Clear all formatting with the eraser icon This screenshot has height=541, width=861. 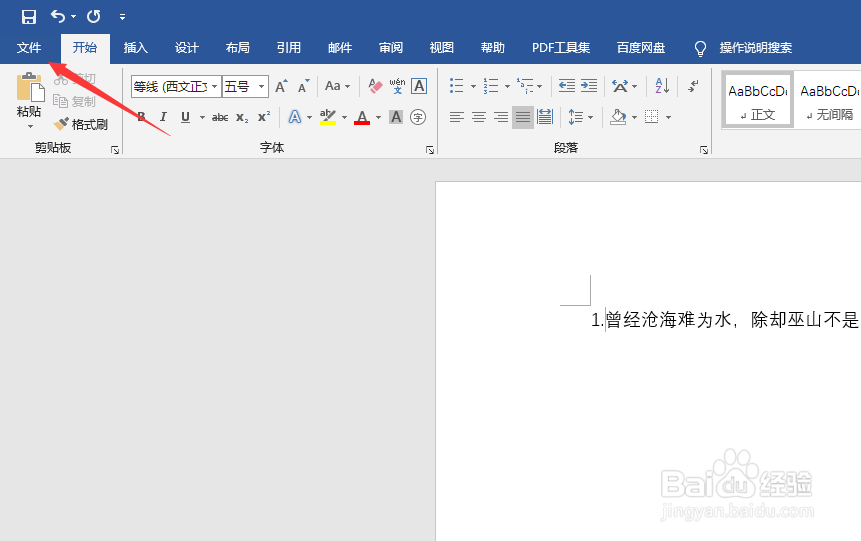pyautogui.click(x=375, y=86)
